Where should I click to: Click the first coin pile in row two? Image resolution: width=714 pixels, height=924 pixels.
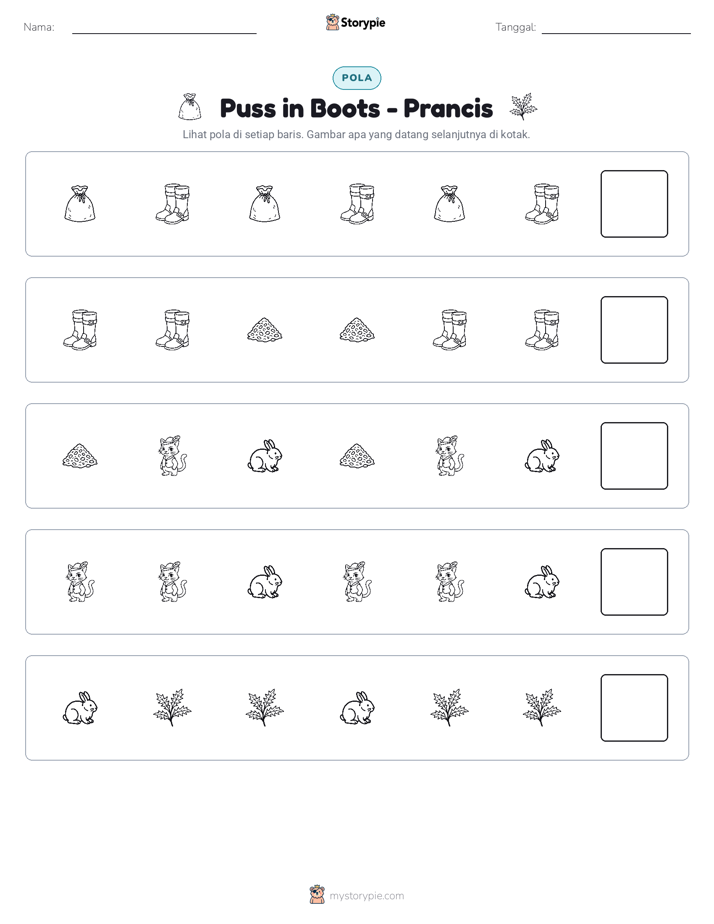[x=265, y=329]
